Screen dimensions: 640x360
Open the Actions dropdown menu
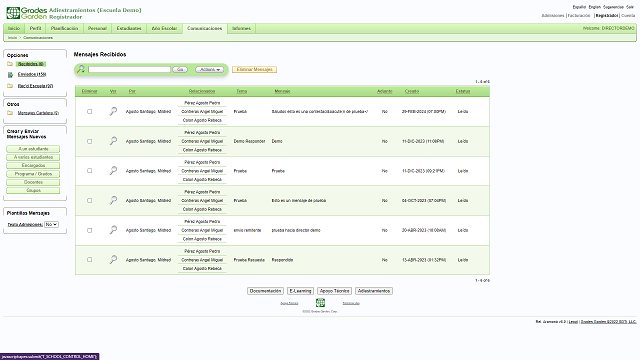point(209,69)
